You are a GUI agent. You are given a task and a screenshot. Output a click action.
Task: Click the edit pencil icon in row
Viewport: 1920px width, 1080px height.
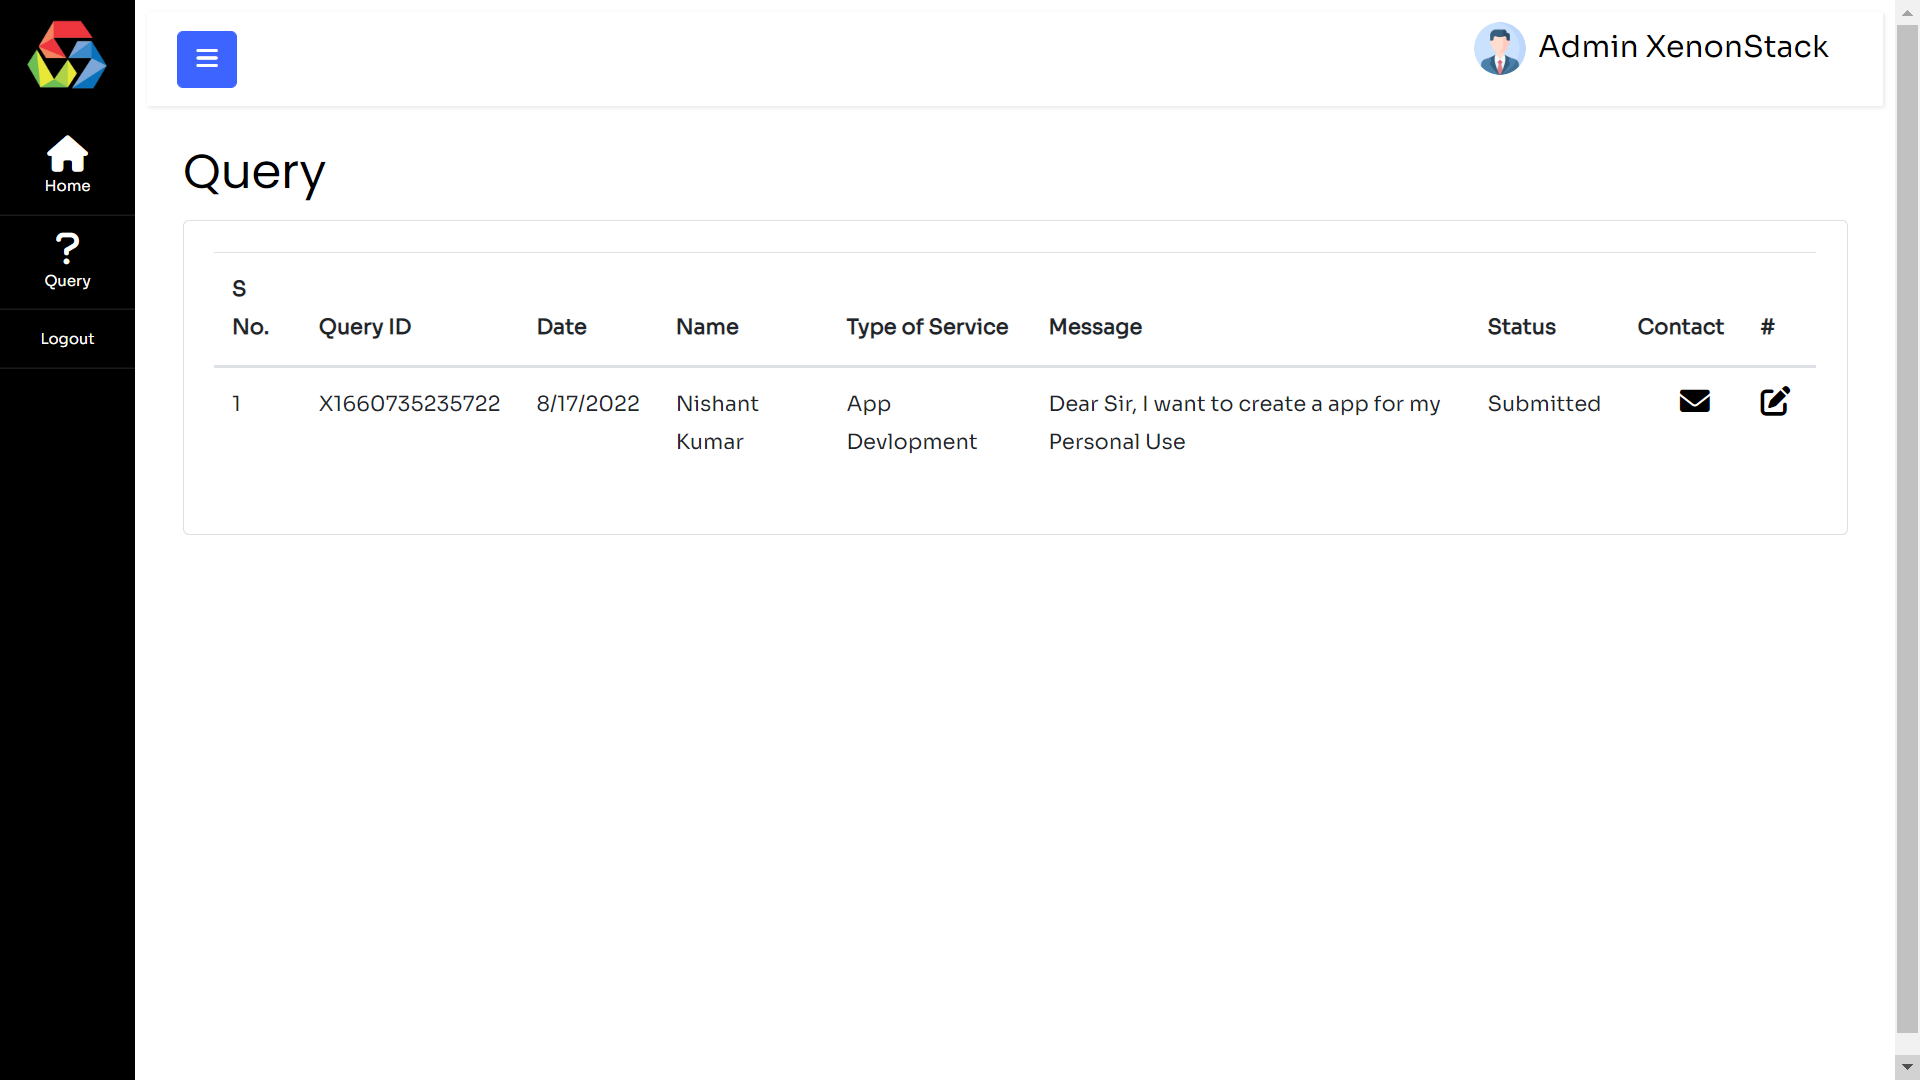pyautogui.click(x=1774, y=402)
